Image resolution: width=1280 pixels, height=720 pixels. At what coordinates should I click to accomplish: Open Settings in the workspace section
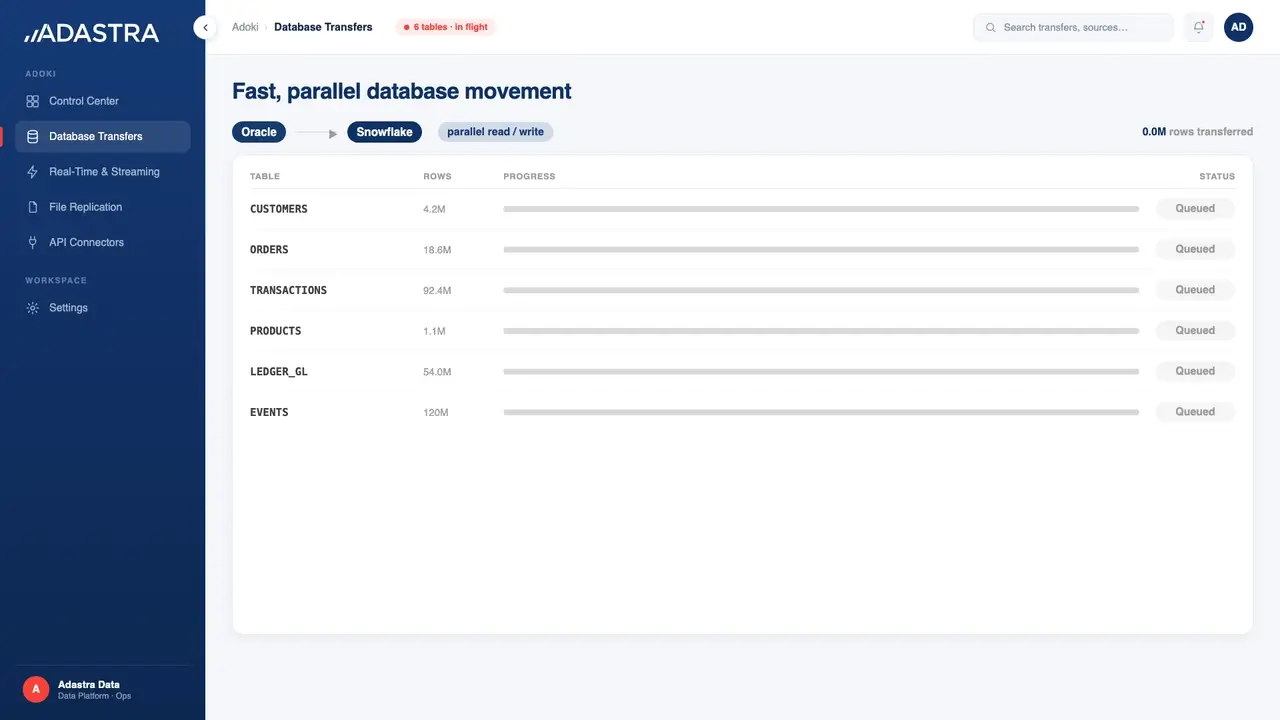pyautogui.click(x=102, y=308)
